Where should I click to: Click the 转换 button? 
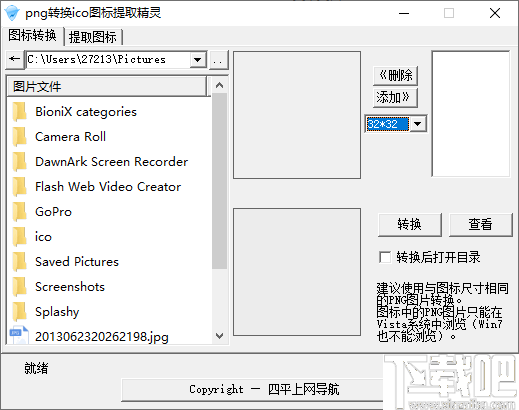pos(410,225)
